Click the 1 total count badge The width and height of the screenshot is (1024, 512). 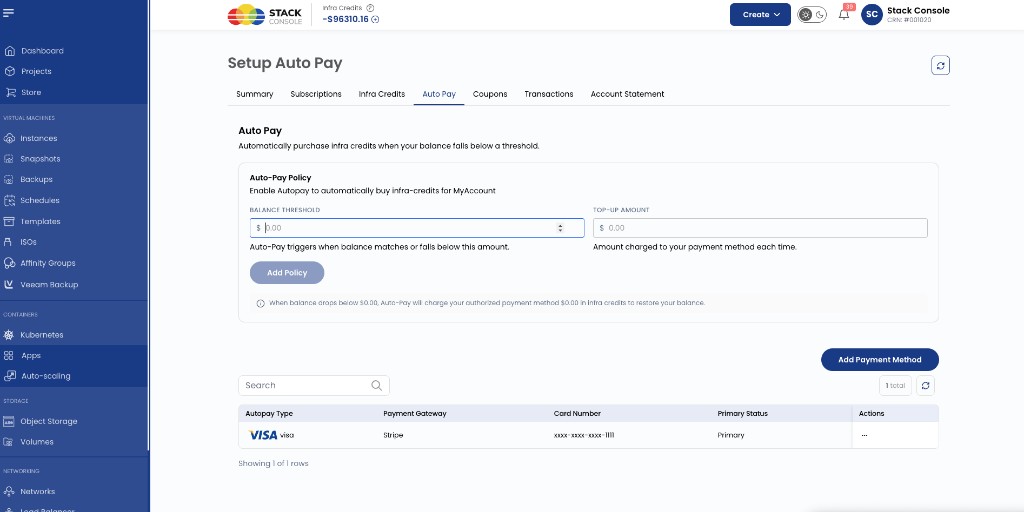coord(895,385)
